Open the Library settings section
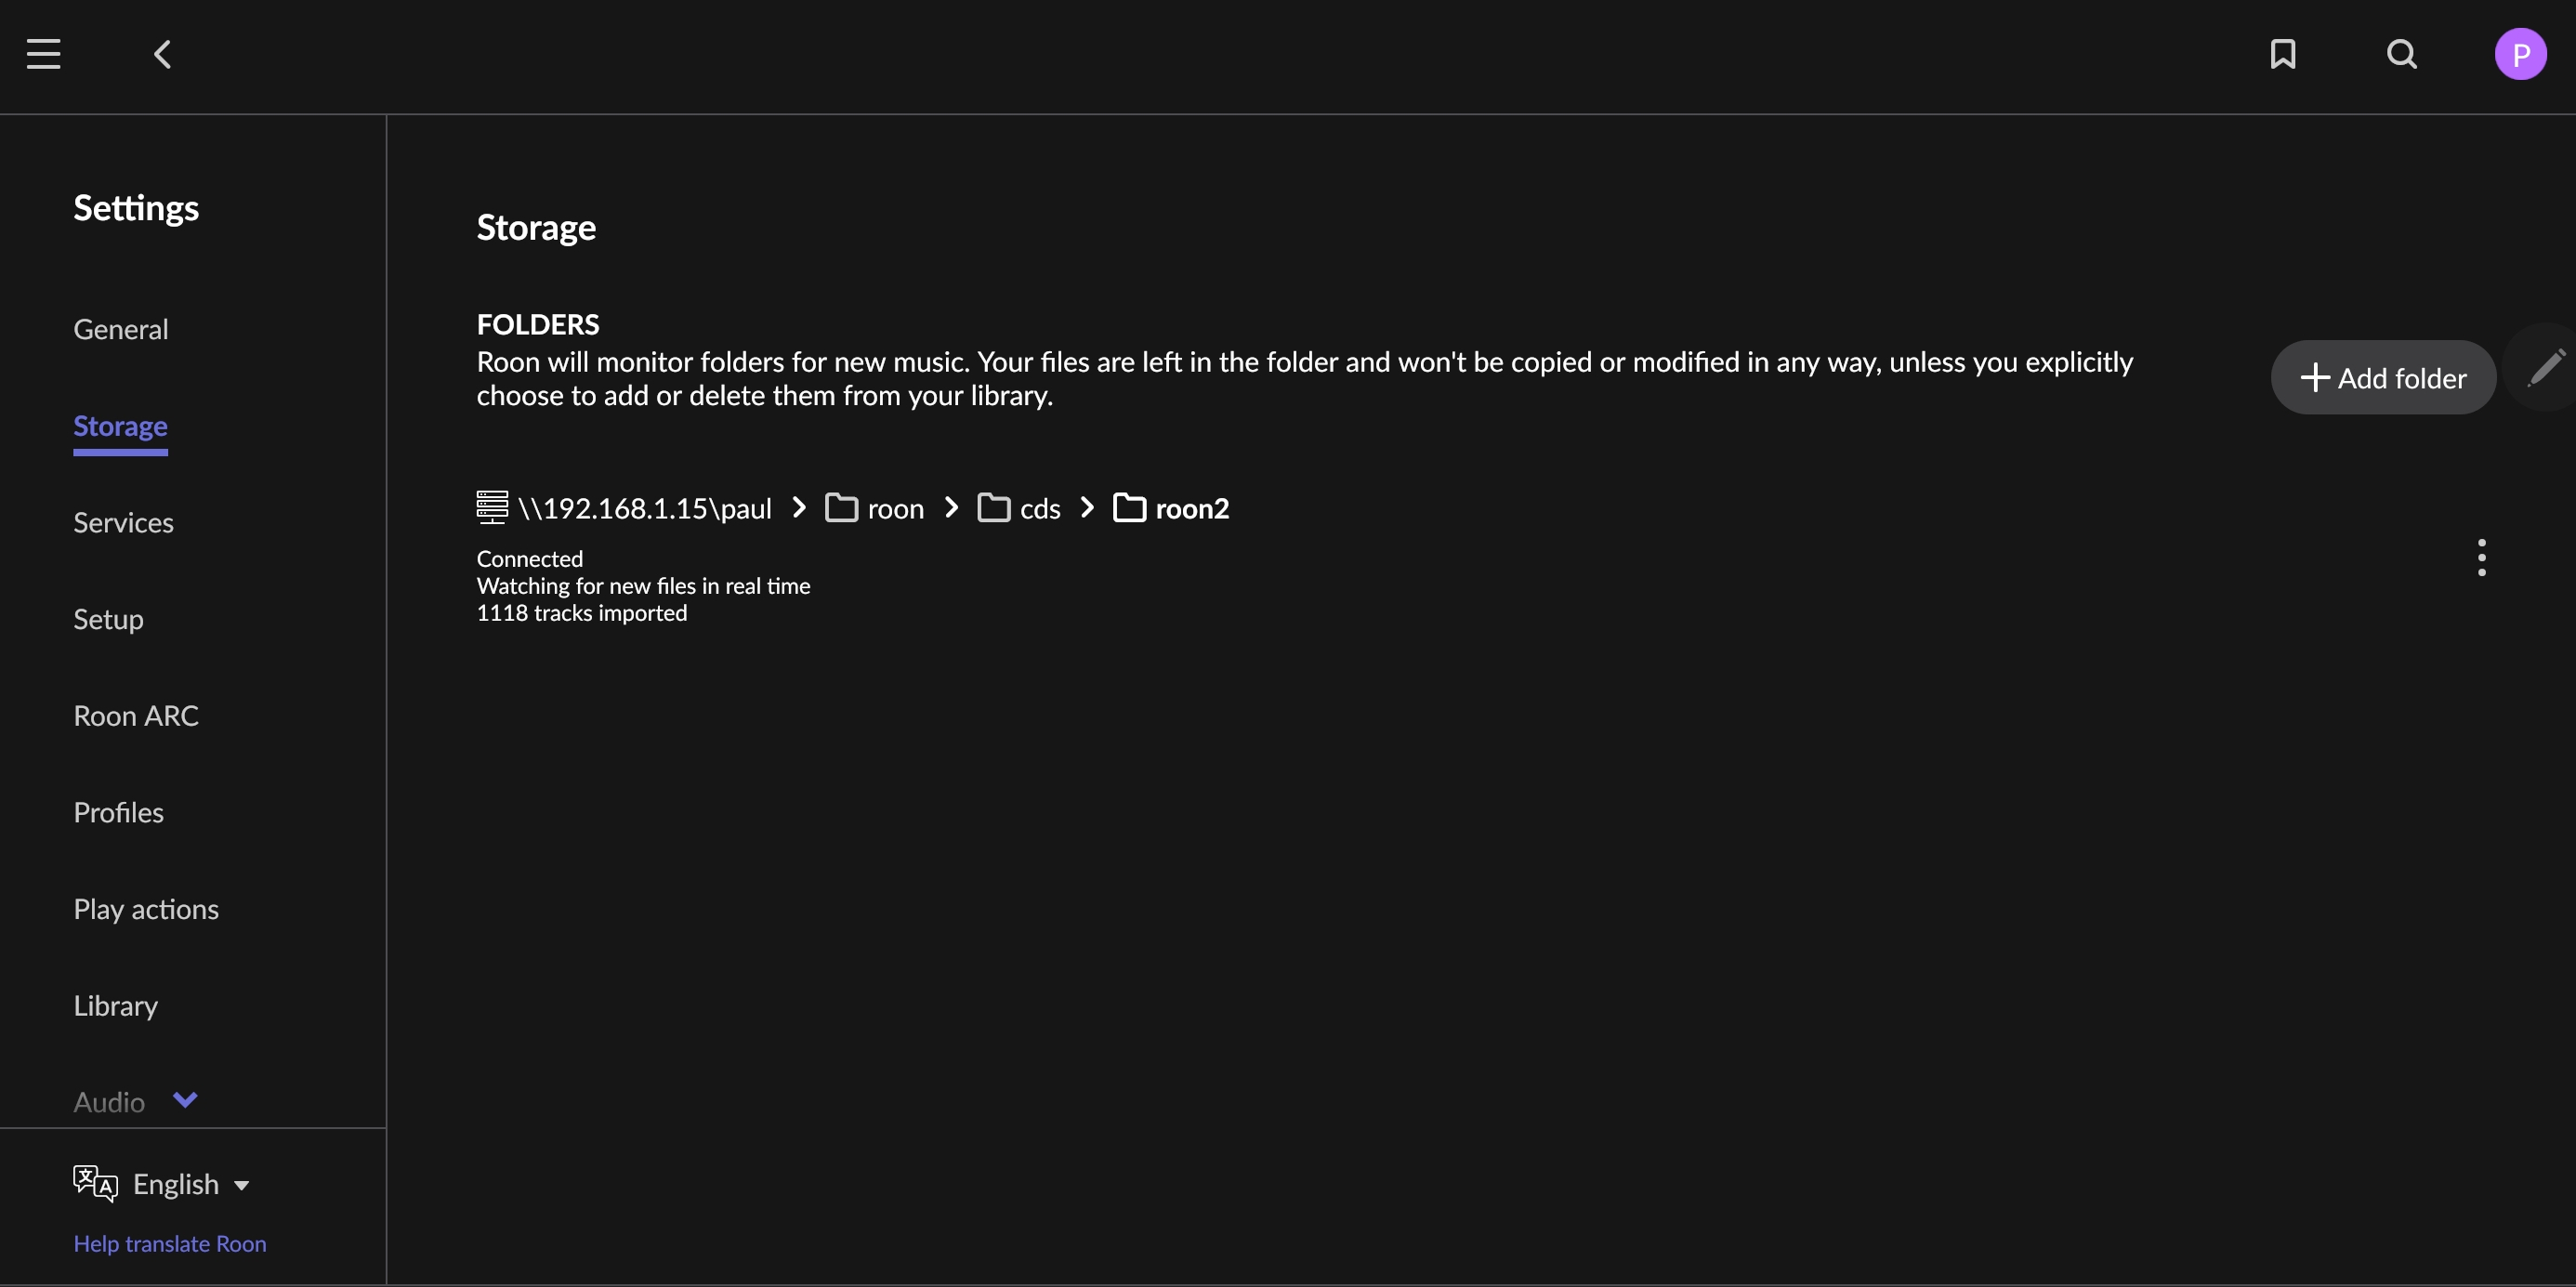Screen dimensions: 2576x1287 point(116,1005)
